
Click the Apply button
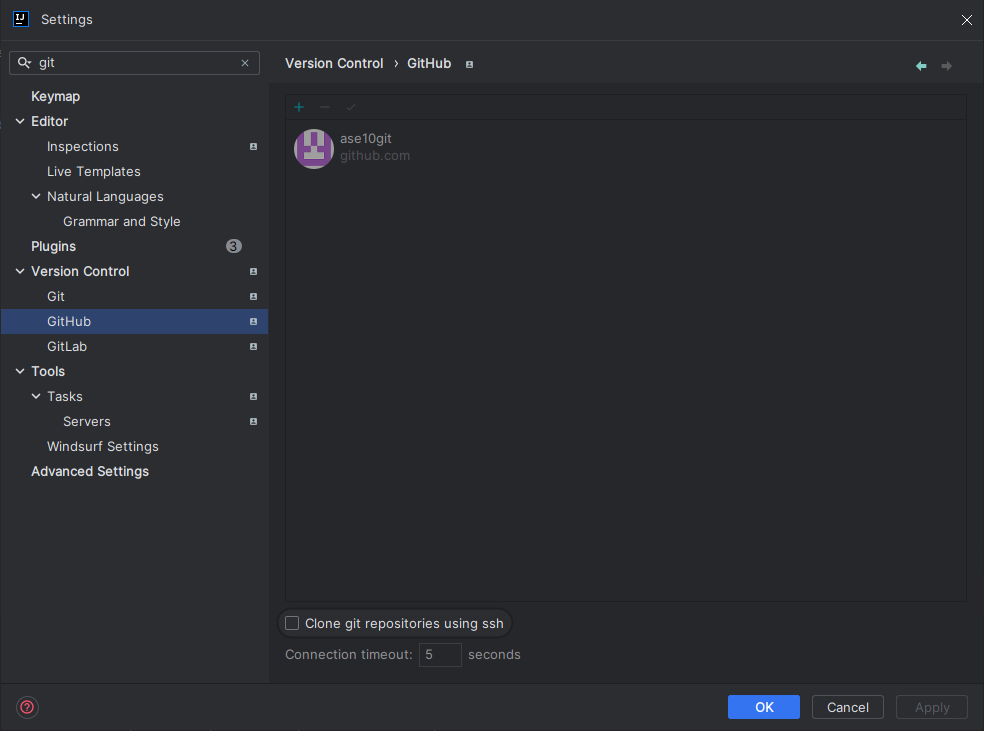932,707
